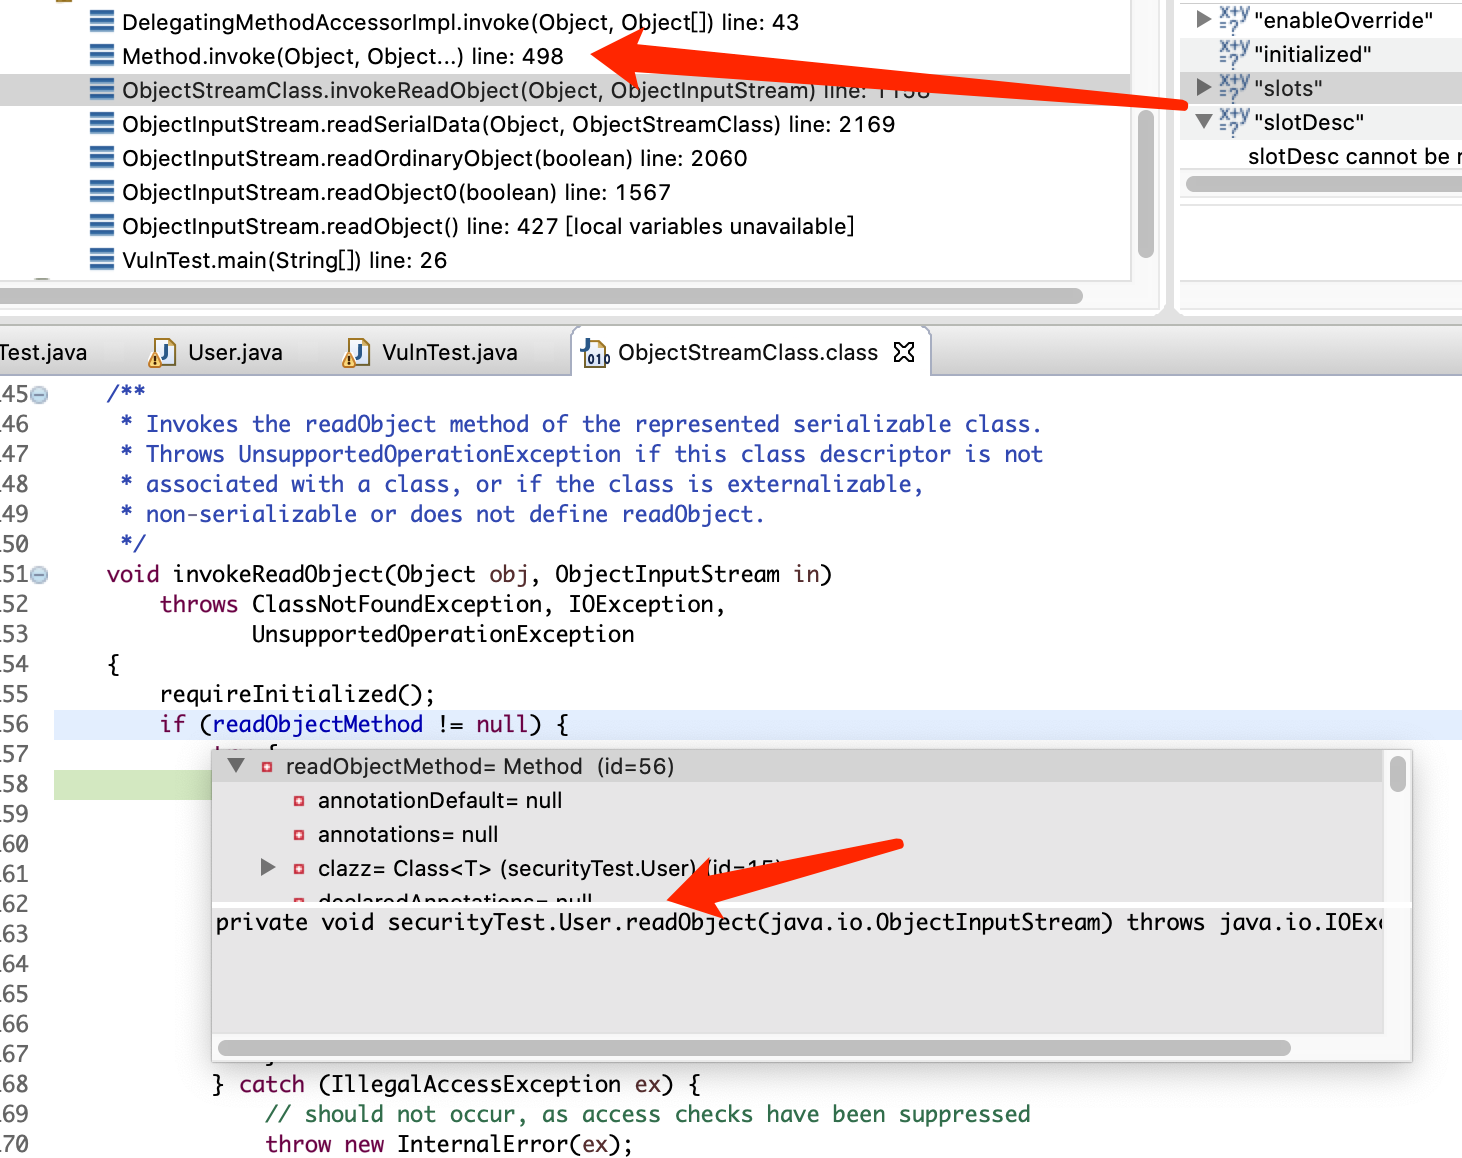Click the Java file icon on VulnTest.java tab
The width and height of the screenshot is (1462, 1158).
pyautogui.click(x=356, y=352)
